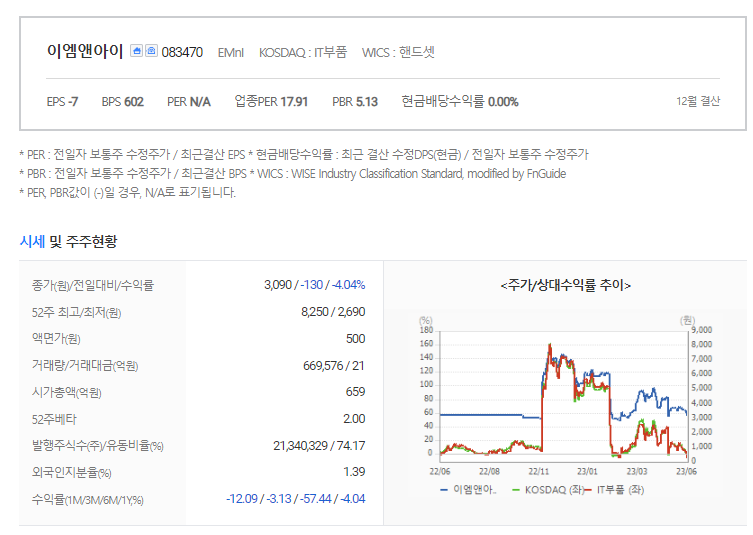Viewport: 753px width, 535px height.
Task: Select the 업종PER 17.91 value
Action: (271, 102)
